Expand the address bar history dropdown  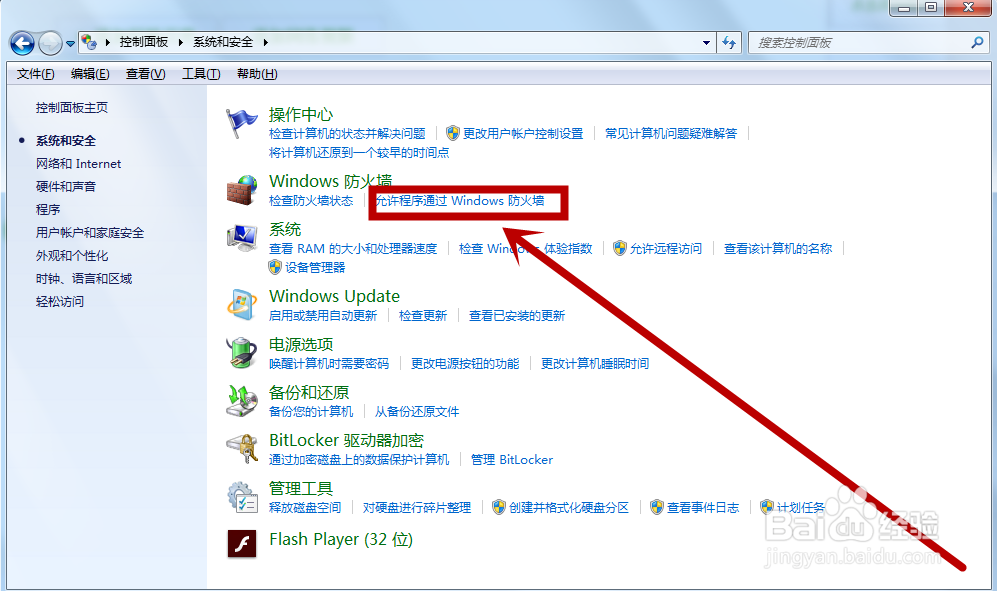coord(706,43)
